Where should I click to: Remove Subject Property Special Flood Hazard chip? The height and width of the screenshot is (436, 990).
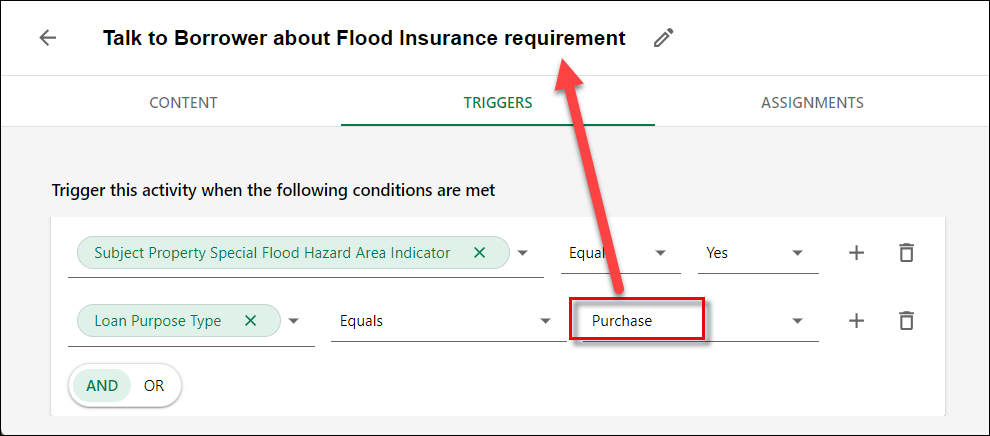[x=480, y=253]
